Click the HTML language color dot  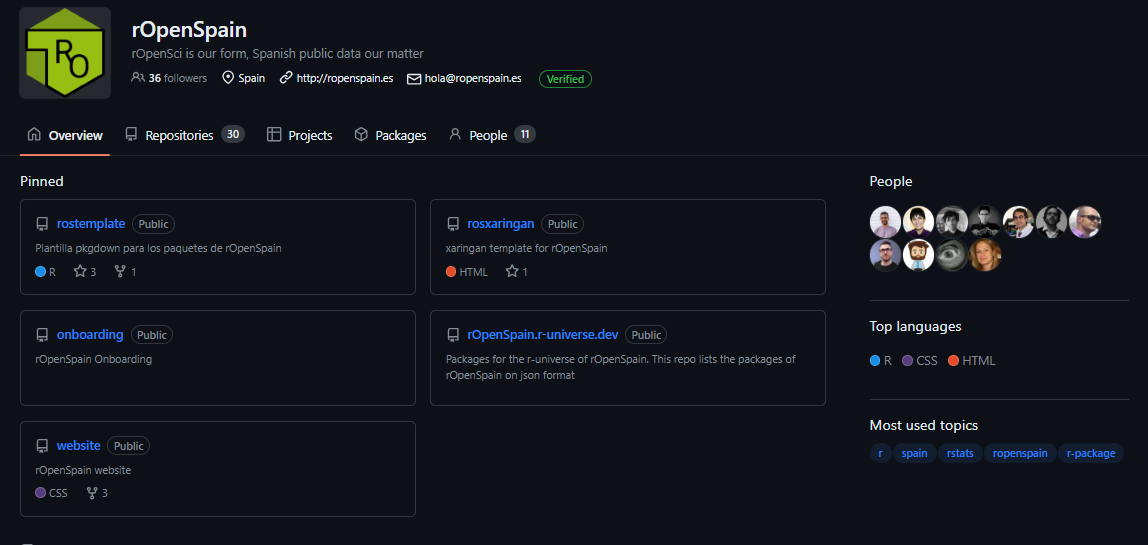(x=954, y=360)
